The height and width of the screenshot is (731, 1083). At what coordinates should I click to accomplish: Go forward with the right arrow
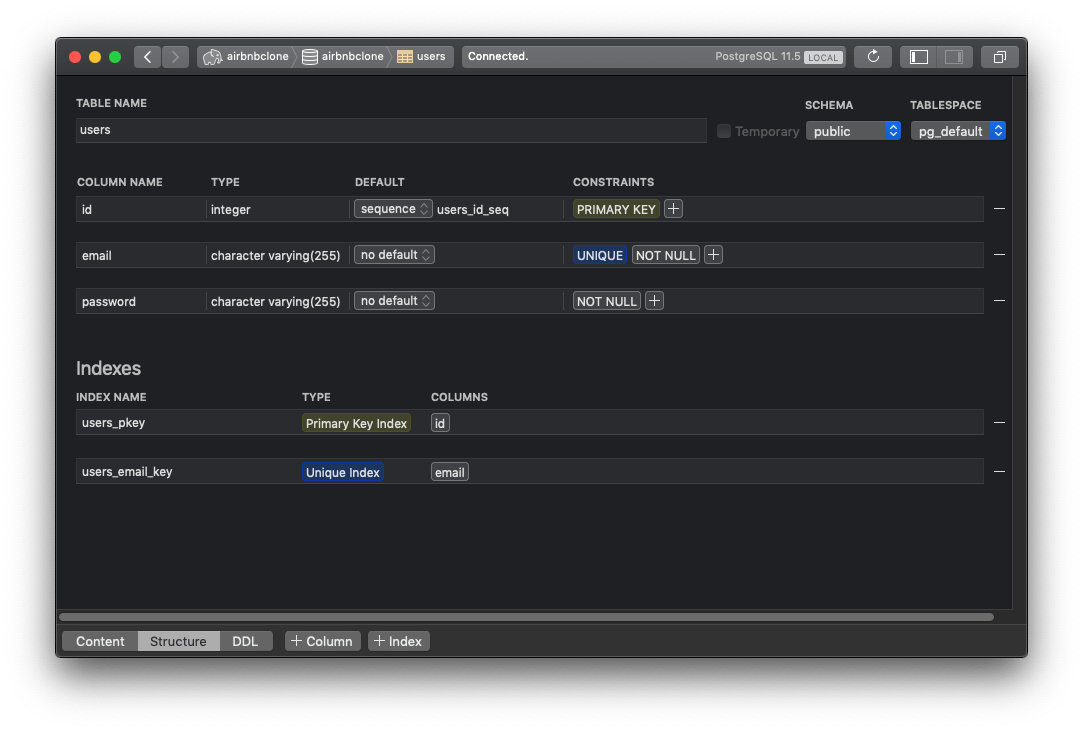175,57
